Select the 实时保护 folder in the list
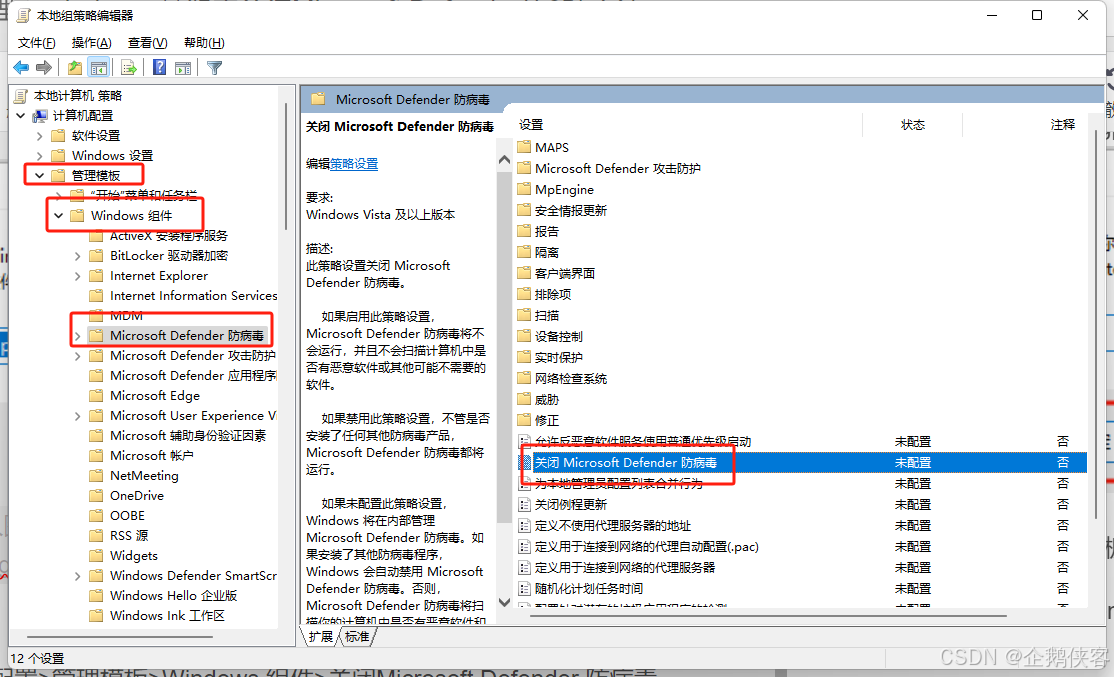1114x677 pixels. [558, 357]
